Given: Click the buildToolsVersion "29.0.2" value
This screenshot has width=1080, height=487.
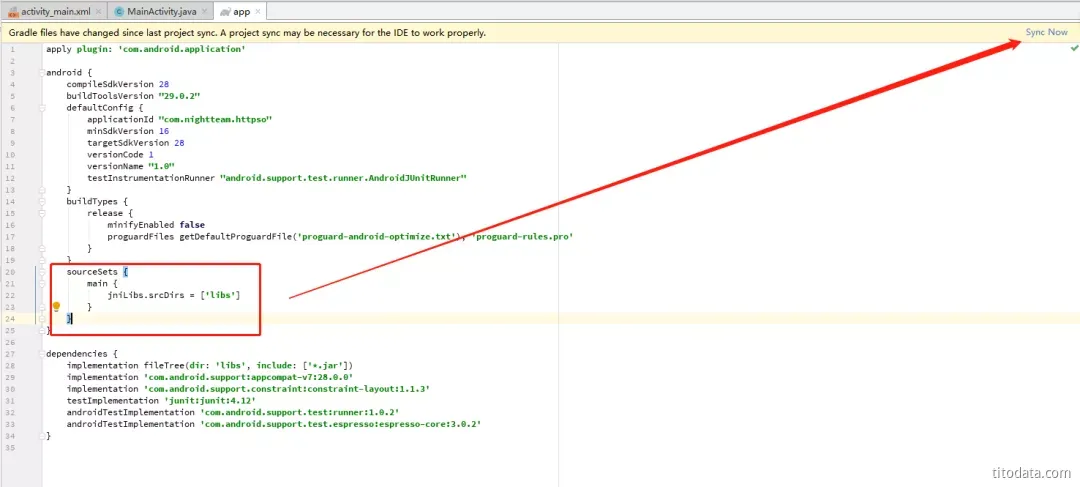Looking at the screenshot, I should (x=179, y=96).
